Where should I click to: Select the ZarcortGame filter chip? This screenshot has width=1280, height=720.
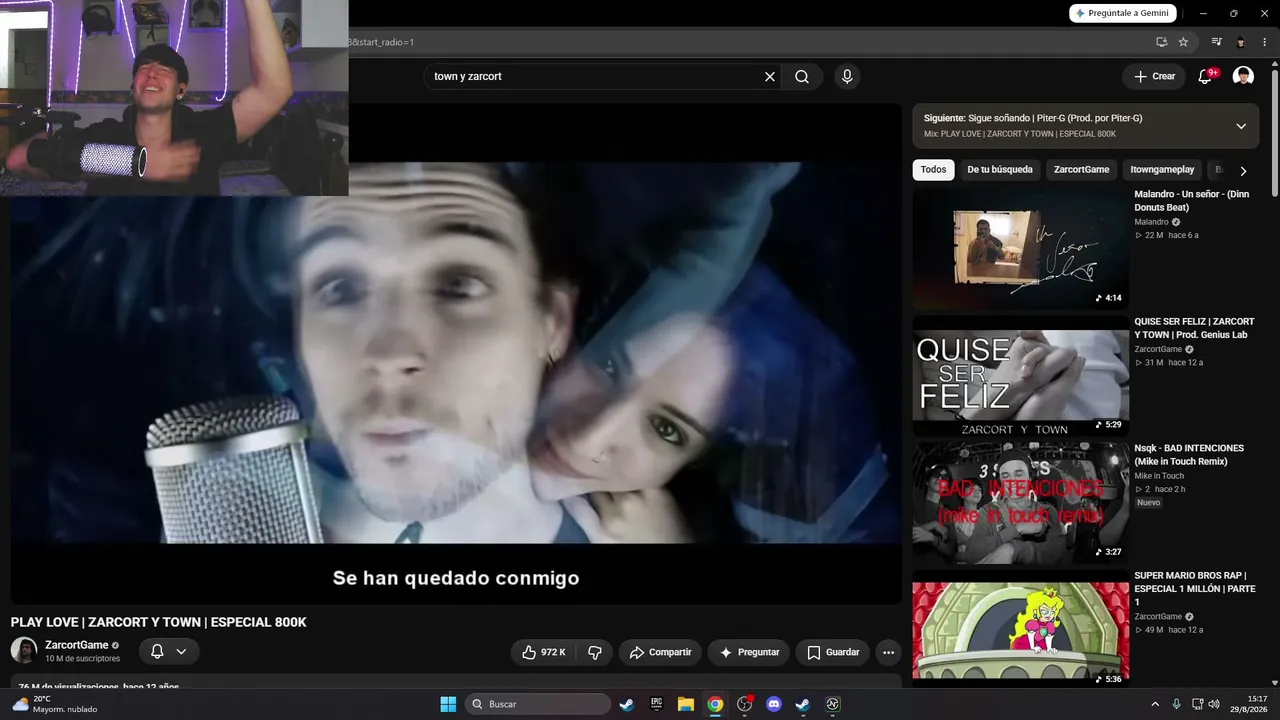(x=1081, y=170)
